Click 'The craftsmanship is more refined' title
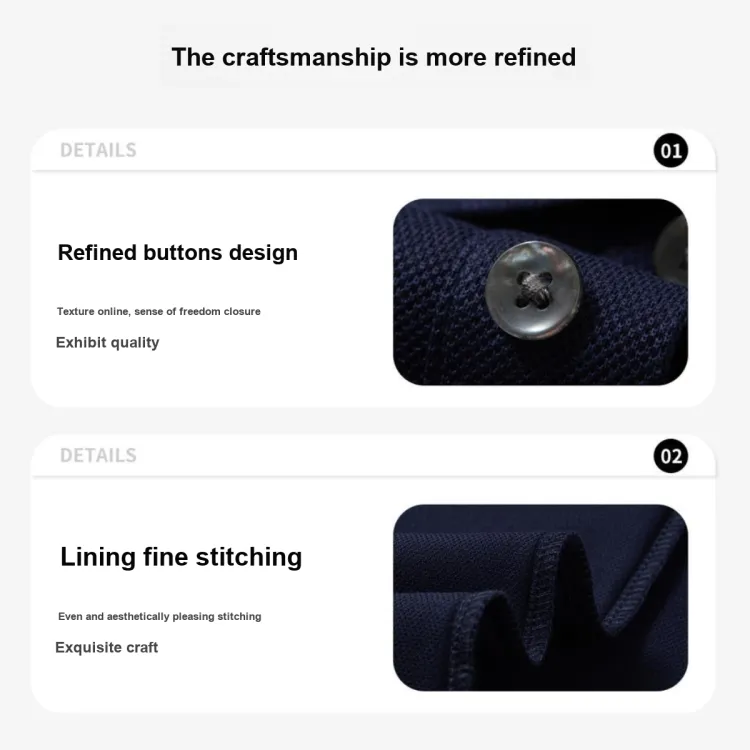Screen dimensions: 750x750 [374, 57]
